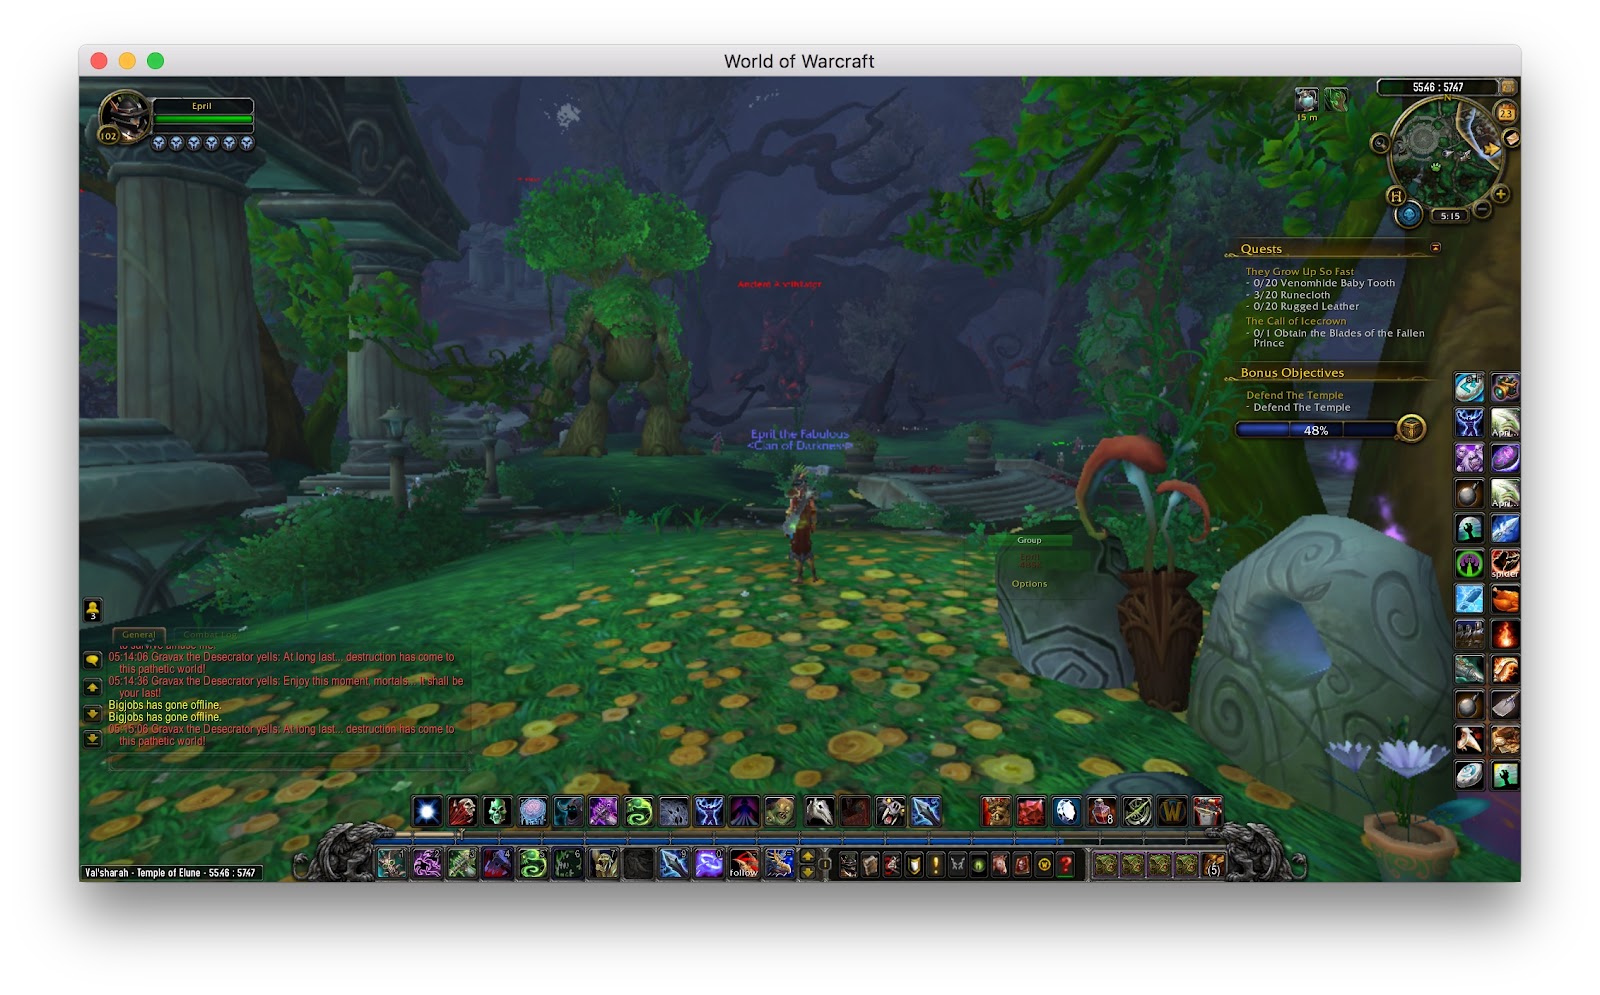Summon the white horse skull mount icon

(x=820, y=811)
